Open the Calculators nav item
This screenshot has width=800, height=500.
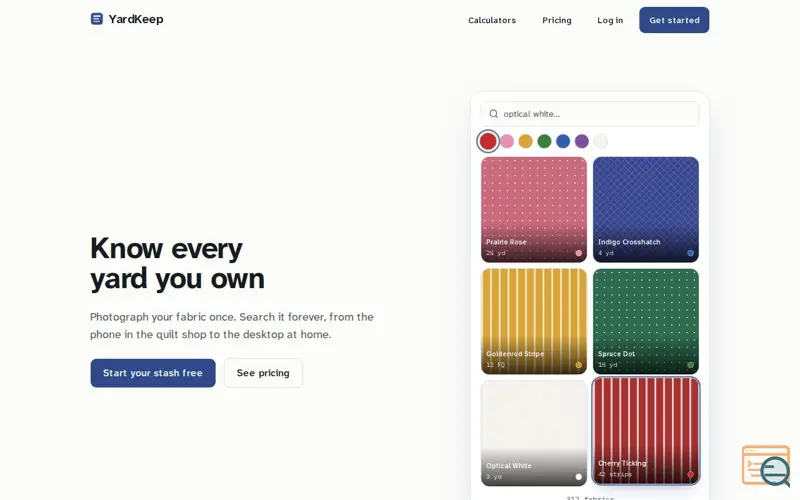[492, 20]
